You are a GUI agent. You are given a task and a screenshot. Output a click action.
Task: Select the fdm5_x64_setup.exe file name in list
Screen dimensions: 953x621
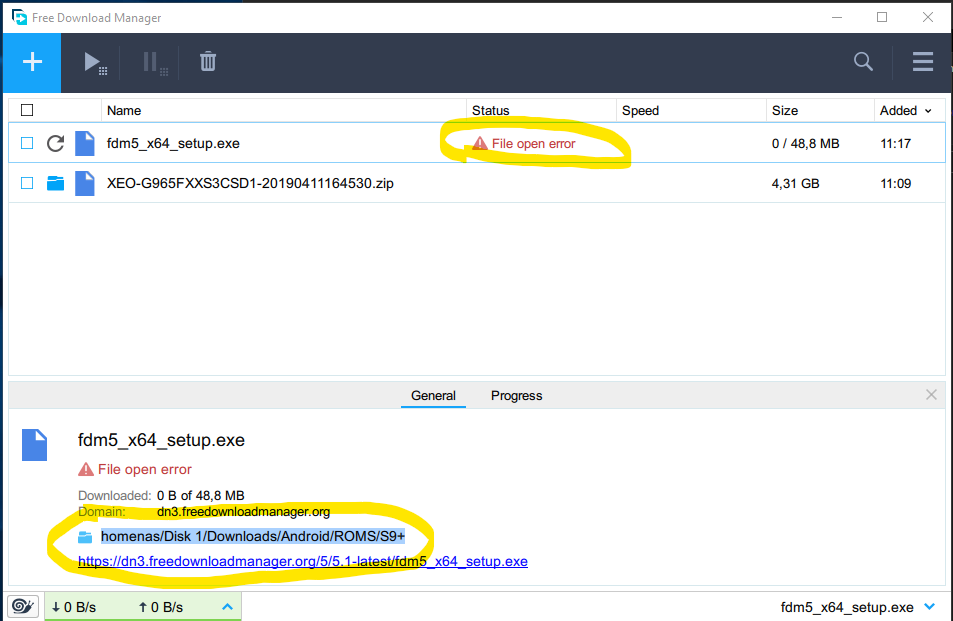(x=173, y=143)
